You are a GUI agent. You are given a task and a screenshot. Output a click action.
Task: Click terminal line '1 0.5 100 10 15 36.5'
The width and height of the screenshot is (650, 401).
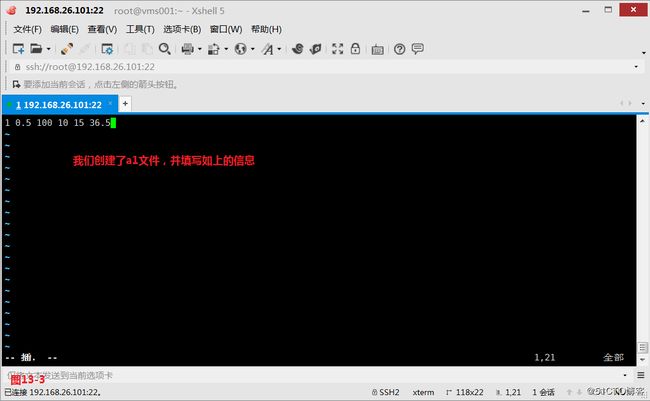[58, 123]
